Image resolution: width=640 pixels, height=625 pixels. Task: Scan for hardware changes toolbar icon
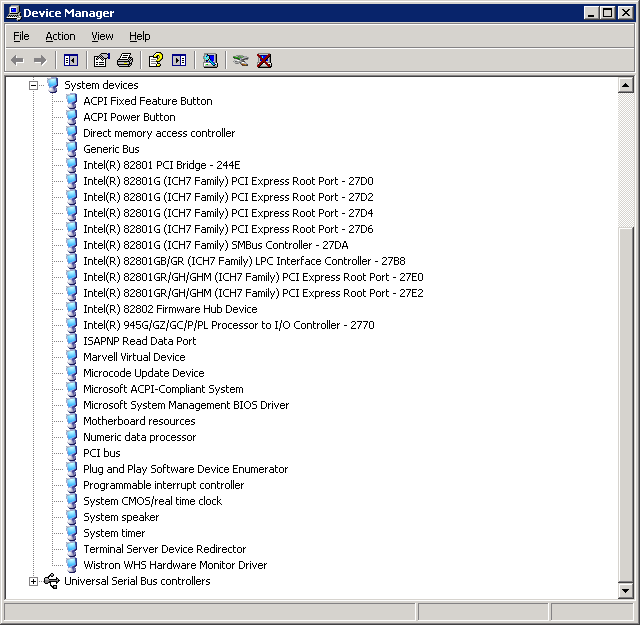210,60
